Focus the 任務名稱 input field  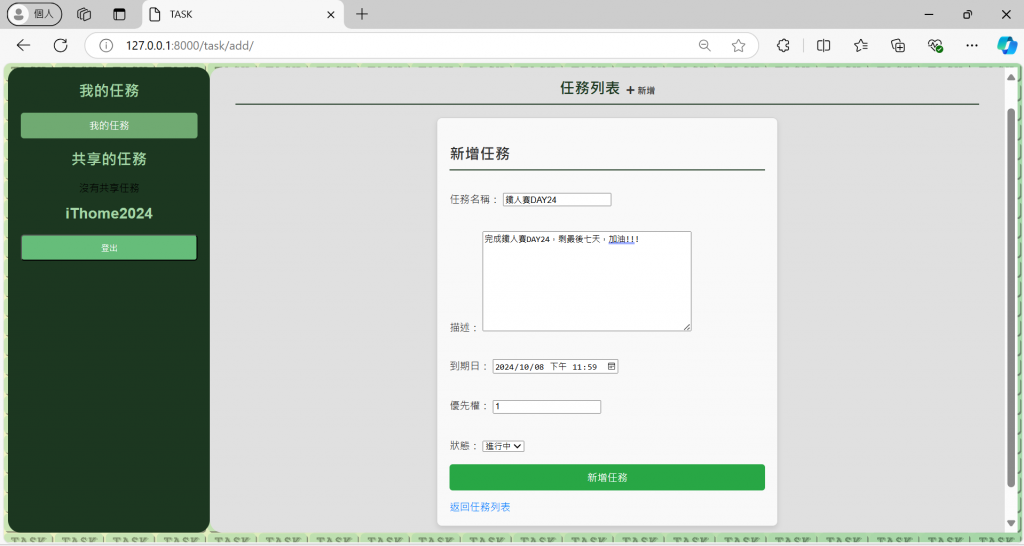pyautogui.click(x=557, y=199)
